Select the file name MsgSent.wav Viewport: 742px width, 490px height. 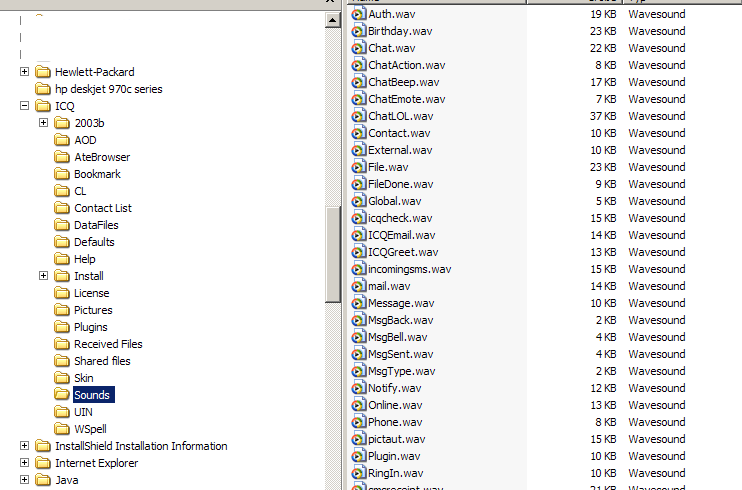point(401,355)
